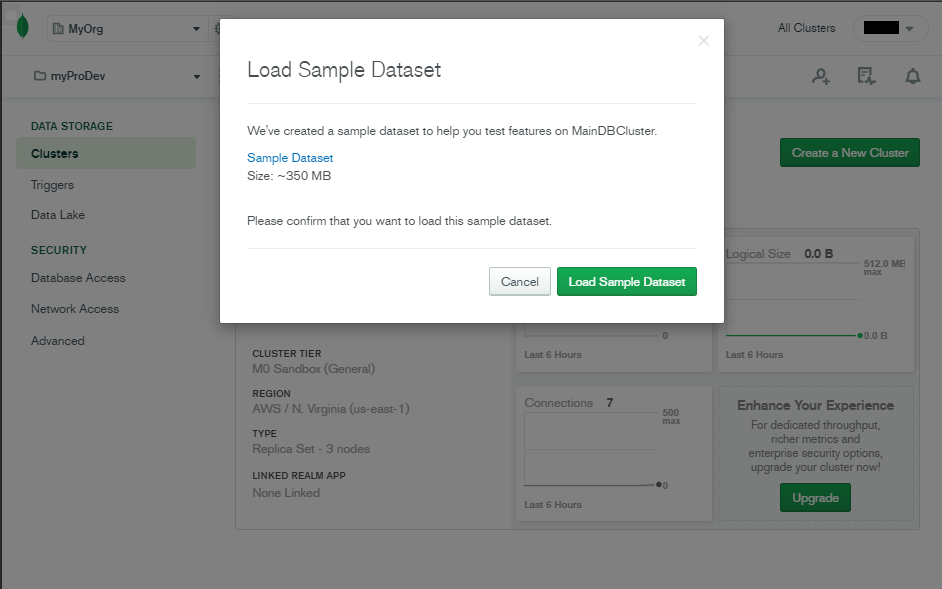This screenshot has width=942, height=589.
Task: Click the SECURITY section heading
Action: [x=59, y=250]
